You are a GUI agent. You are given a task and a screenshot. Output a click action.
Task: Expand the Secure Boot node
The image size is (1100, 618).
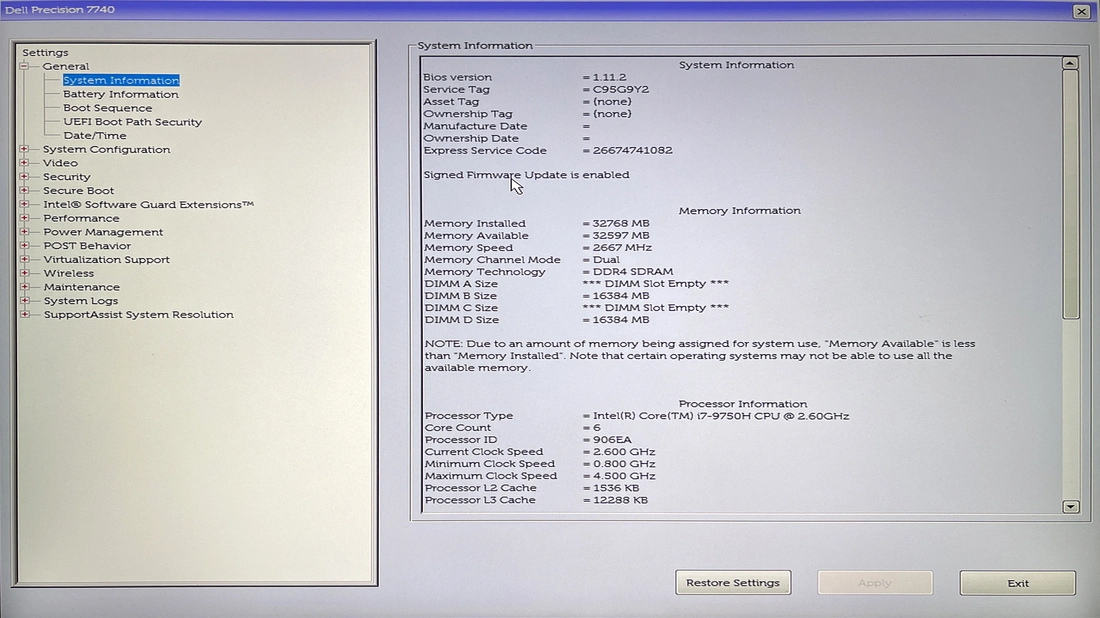[23, 190]
